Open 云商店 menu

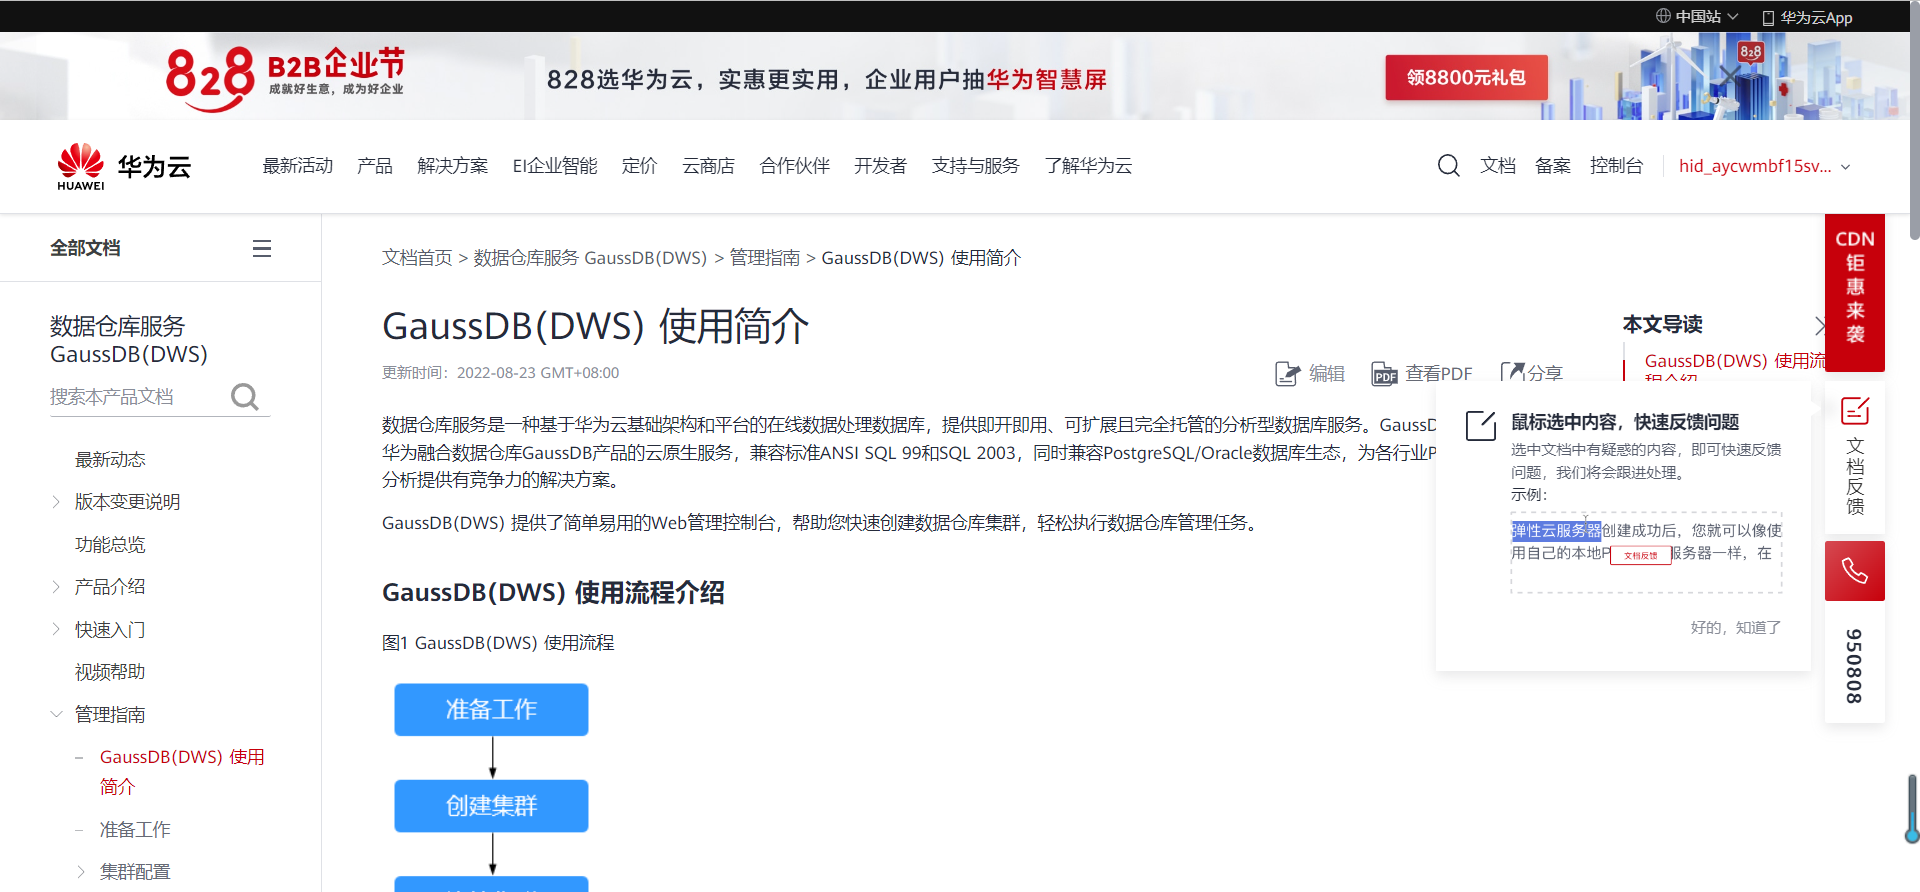(x=708, y=166)
